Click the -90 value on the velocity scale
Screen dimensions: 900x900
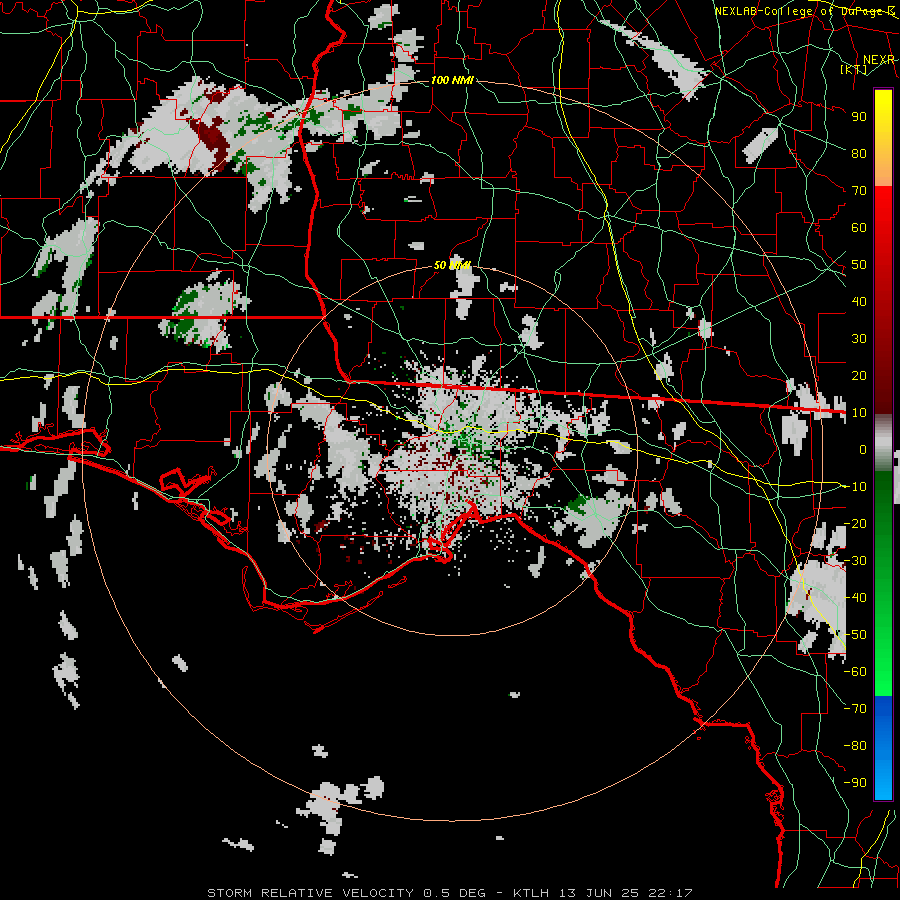coord(855,782)
